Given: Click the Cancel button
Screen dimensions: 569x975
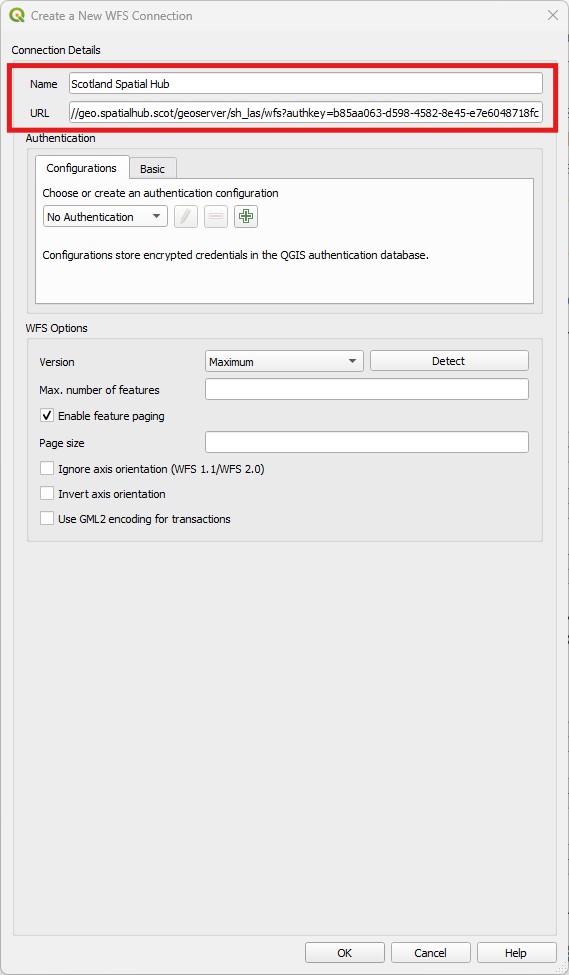Looking at the screenshot, I should [x=430, y=953].
